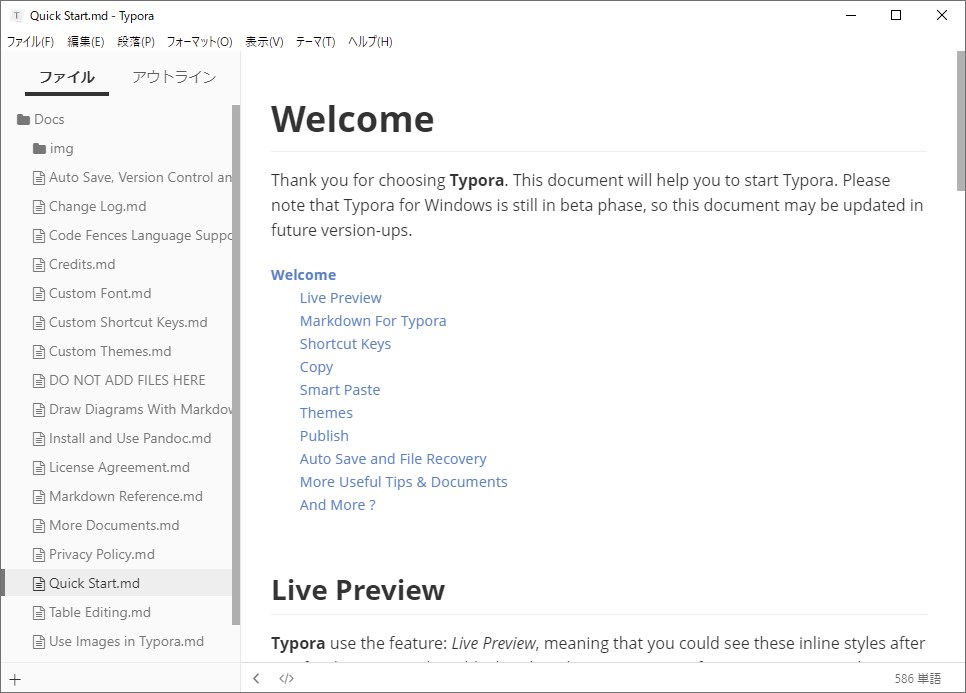Collapse the Docs folder tree
The width and height of the screenshot is (966, 693).
(x=49, y=120)
